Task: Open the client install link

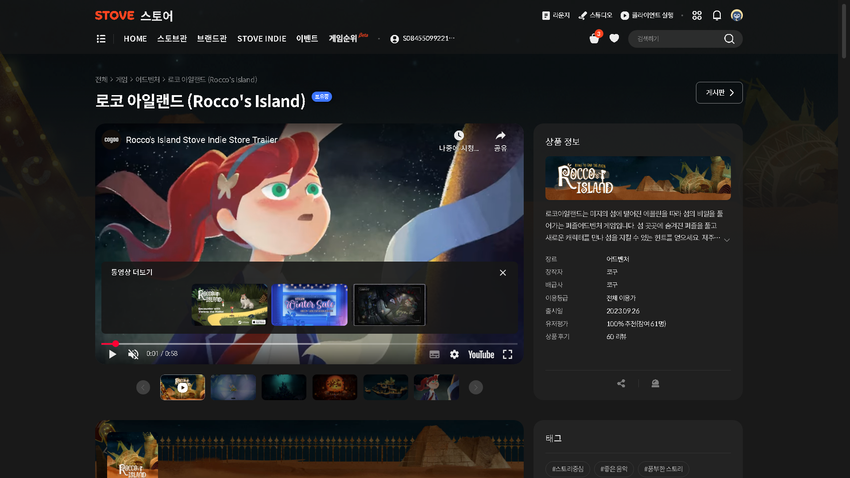Action: pyautogui.click(x=647, y=16)
